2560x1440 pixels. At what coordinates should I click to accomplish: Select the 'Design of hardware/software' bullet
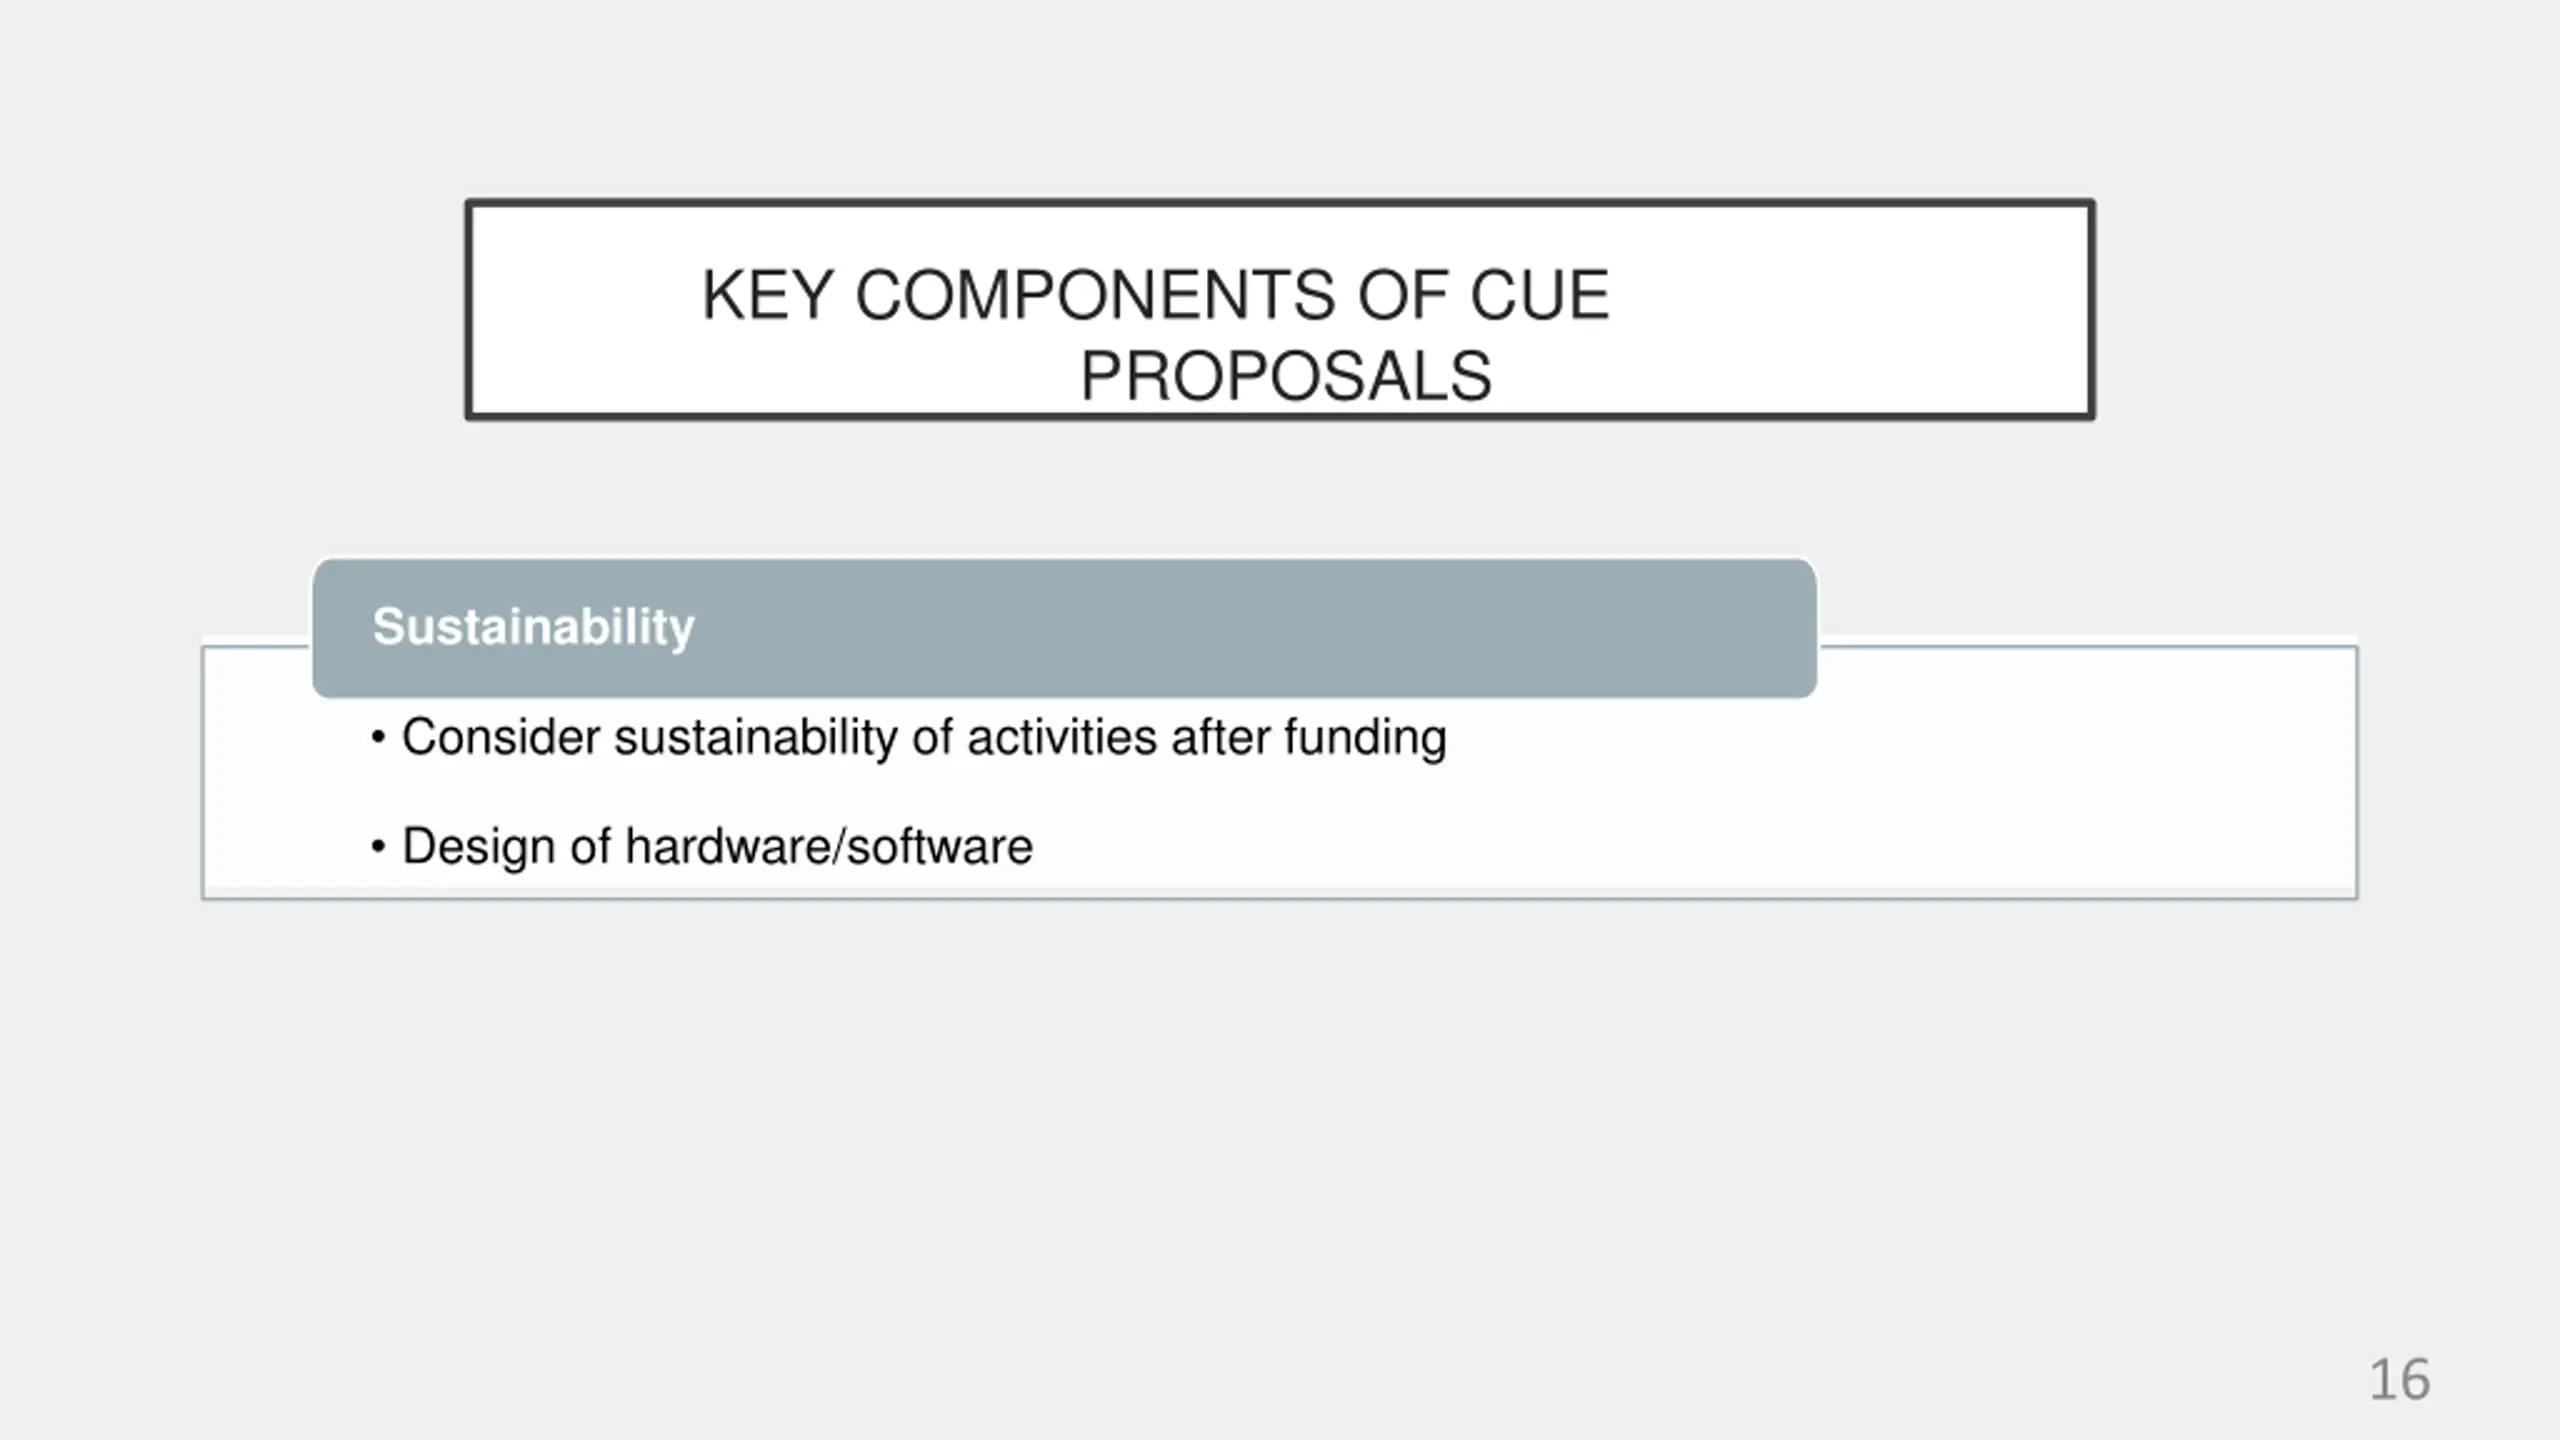click(x=716, y=846)
